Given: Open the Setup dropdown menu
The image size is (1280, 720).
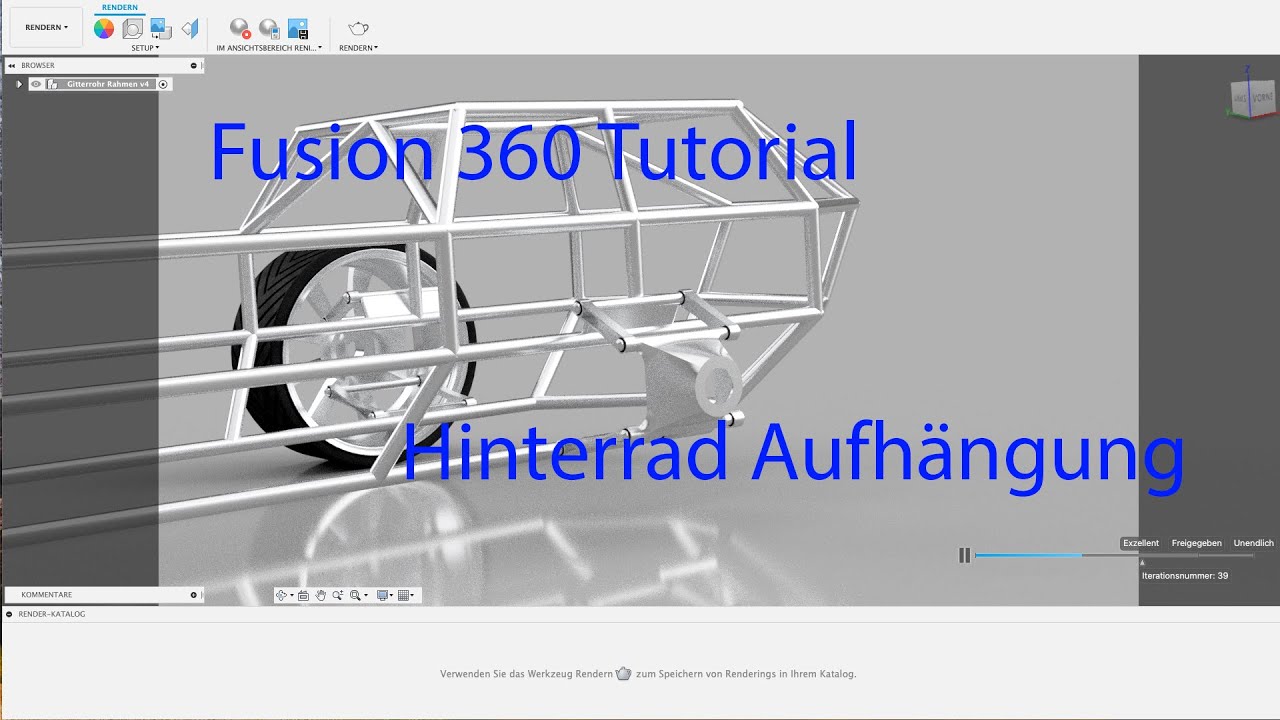Looking at the screenshot, I should pyautogui.click(x=145, y=48).
